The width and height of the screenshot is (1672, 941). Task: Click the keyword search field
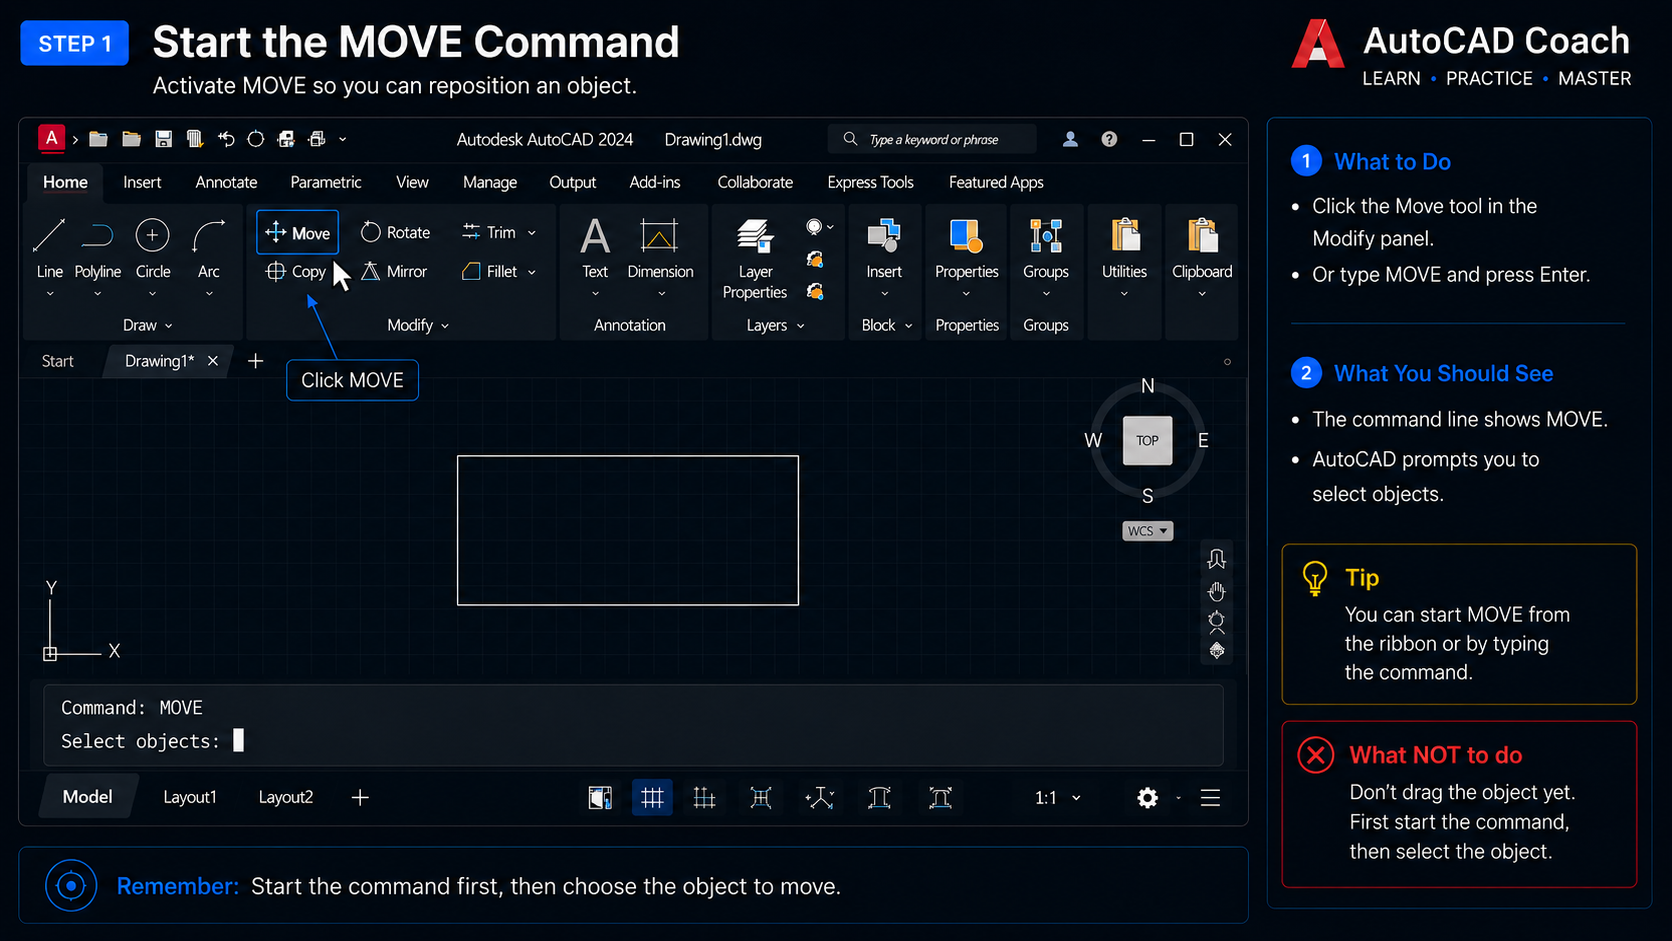(932, 139)
